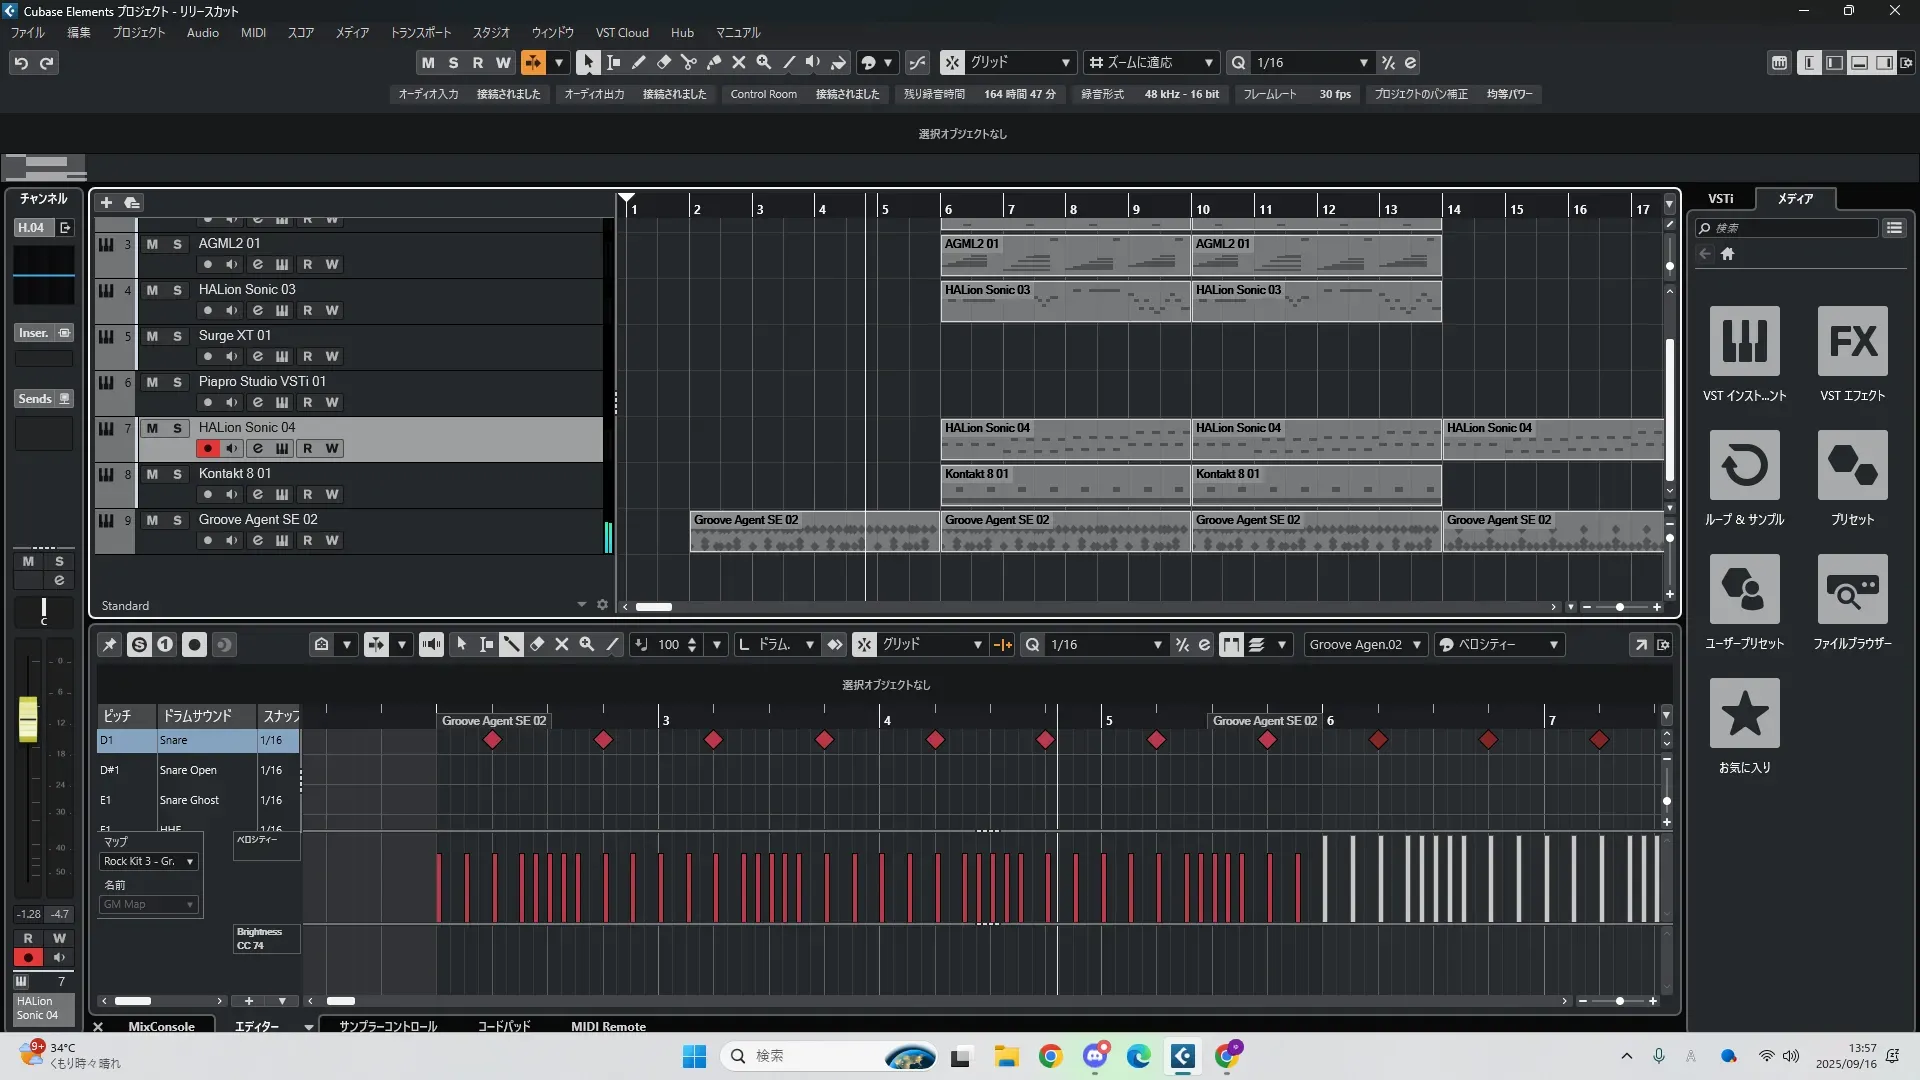The height and width of the screenshot is (1080, 1920).
Task: Switch to the MixConsole tab
Action: 161,1026
